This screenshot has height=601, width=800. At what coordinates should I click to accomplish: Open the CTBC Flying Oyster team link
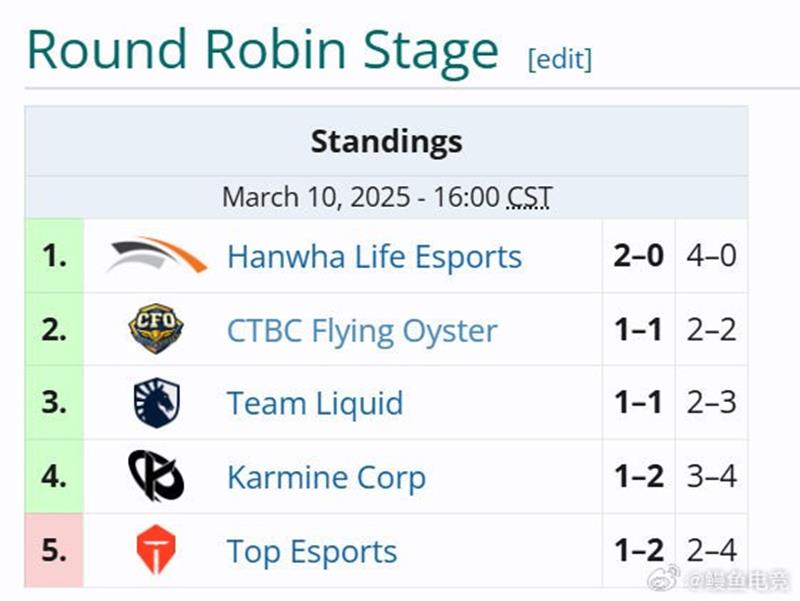point(361,331)
